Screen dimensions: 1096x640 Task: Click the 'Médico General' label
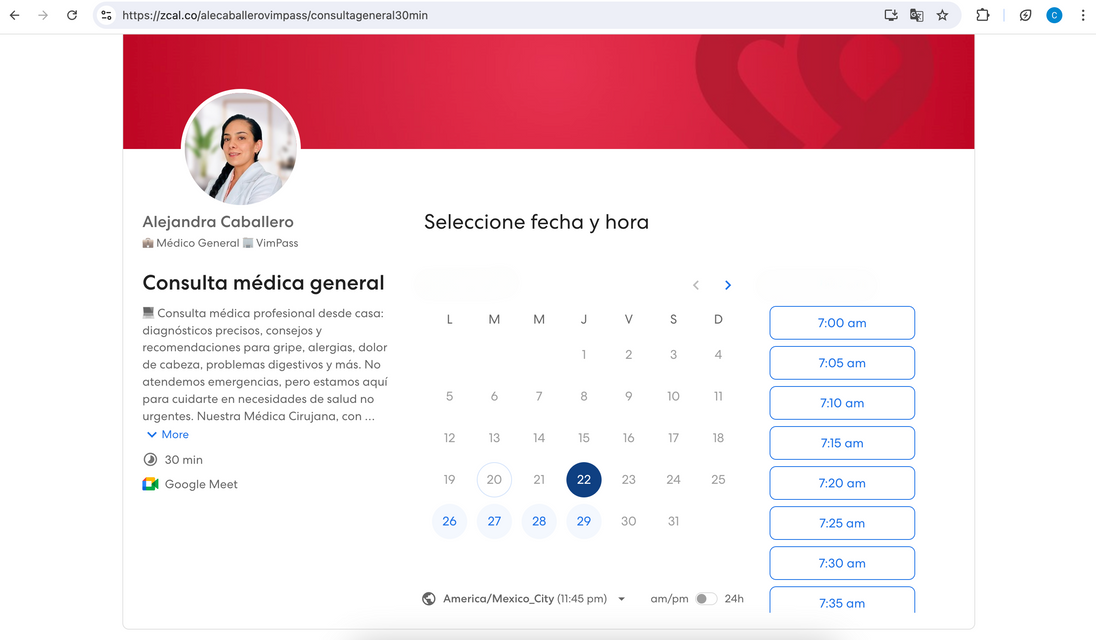[x=198, y=243]
